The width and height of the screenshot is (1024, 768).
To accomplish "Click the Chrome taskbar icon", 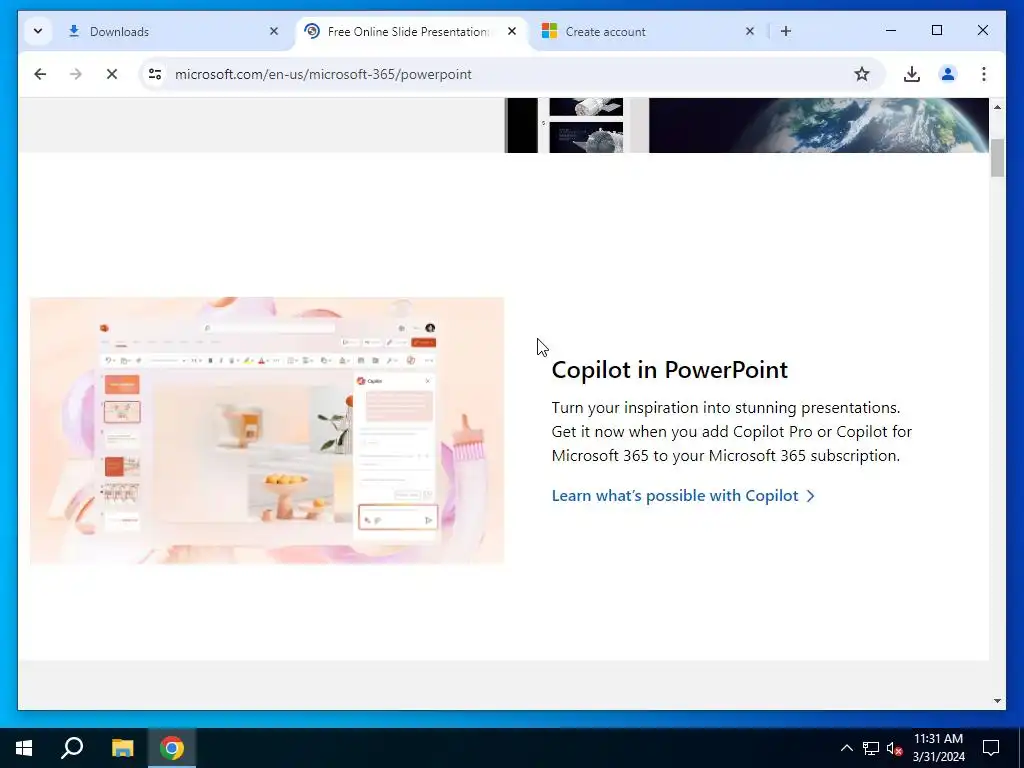I will (172, 748).
